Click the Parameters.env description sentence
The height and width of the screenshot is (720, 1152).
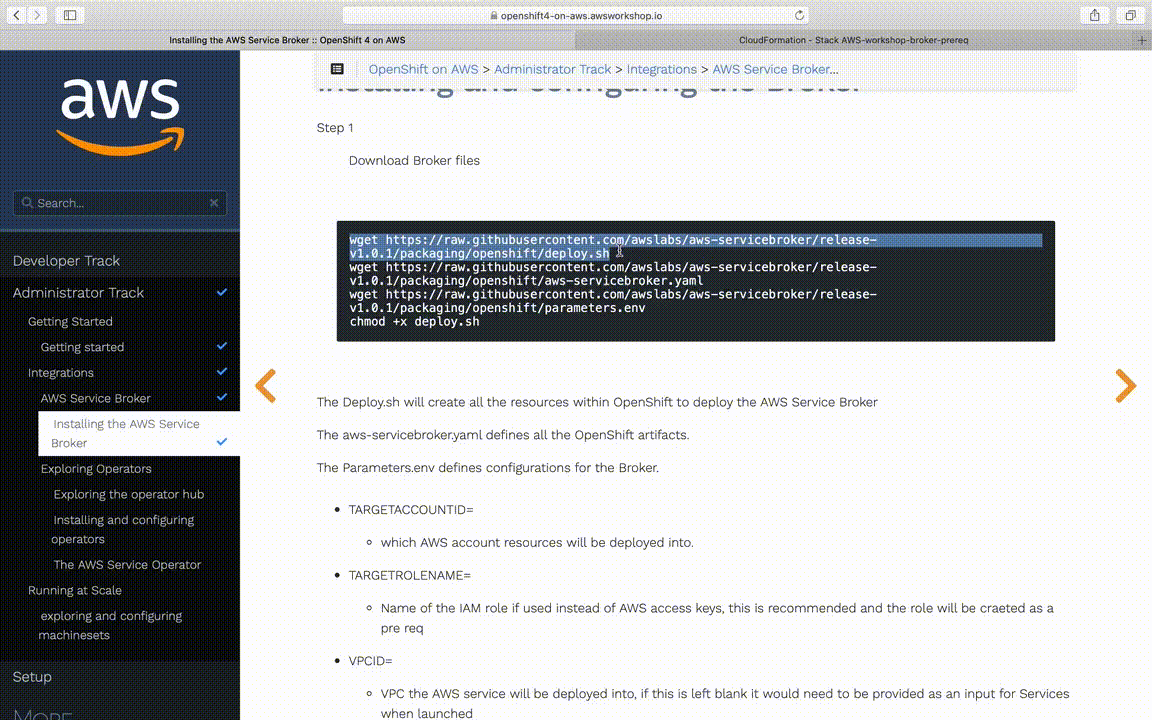tap(488, 468)
